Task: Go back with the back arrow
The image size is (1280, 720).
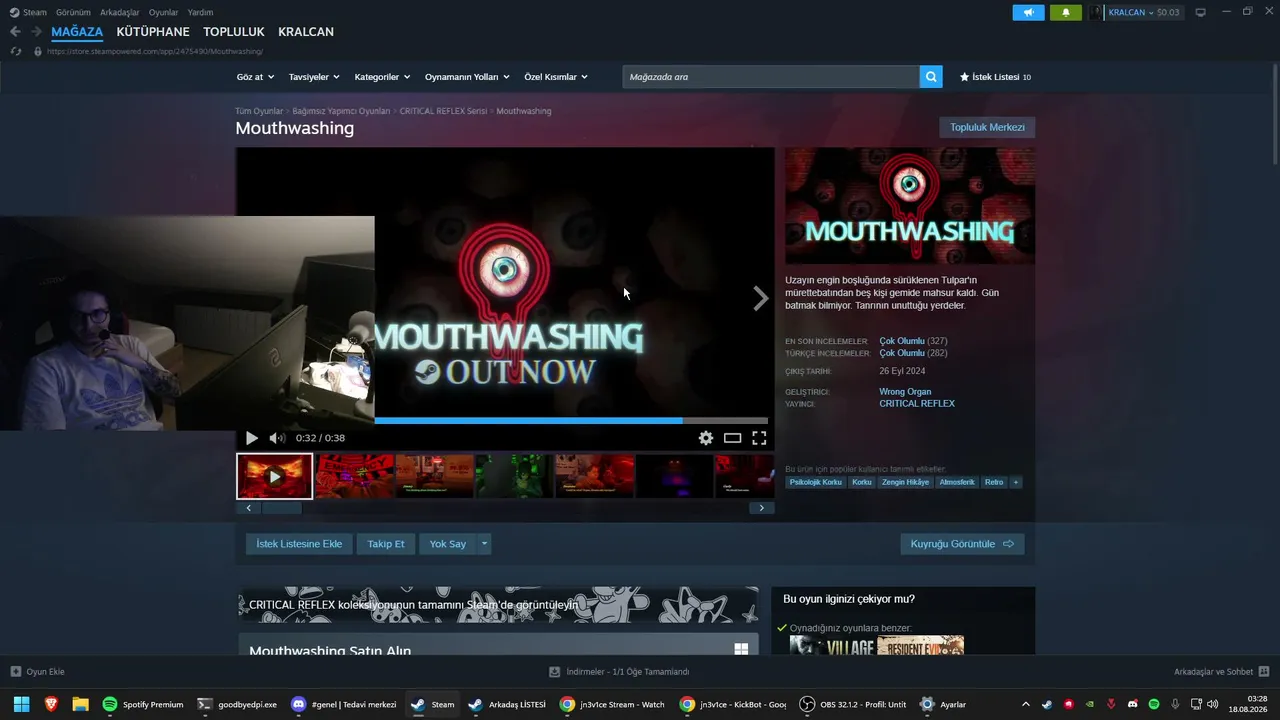Action: [15, 32]
